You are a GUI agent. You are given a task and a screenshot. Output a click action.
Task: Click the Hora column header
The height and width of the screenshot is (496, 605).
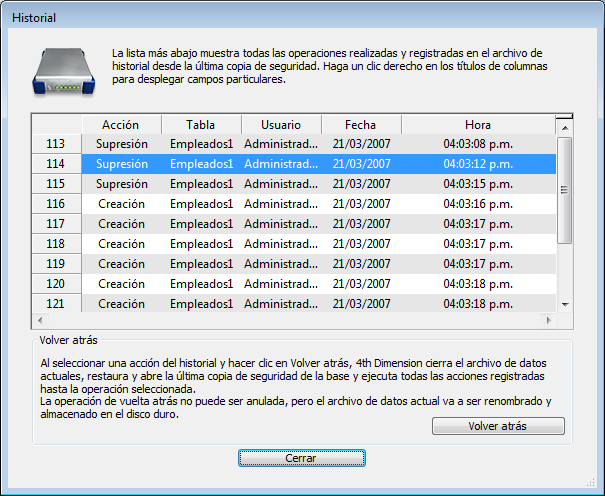[x=477, y=125]
